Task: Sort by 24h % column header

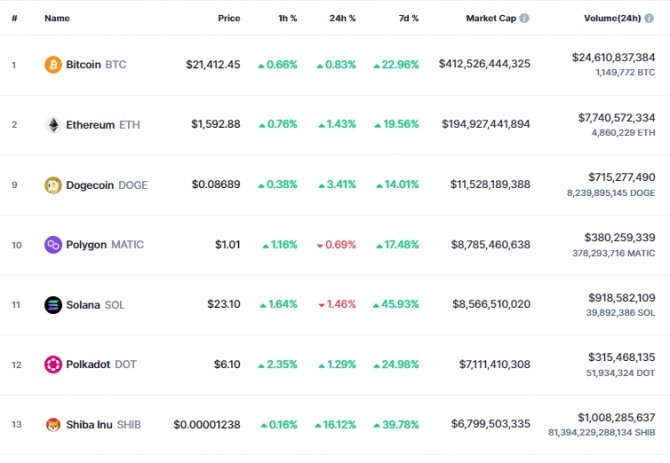Action: 342,18
